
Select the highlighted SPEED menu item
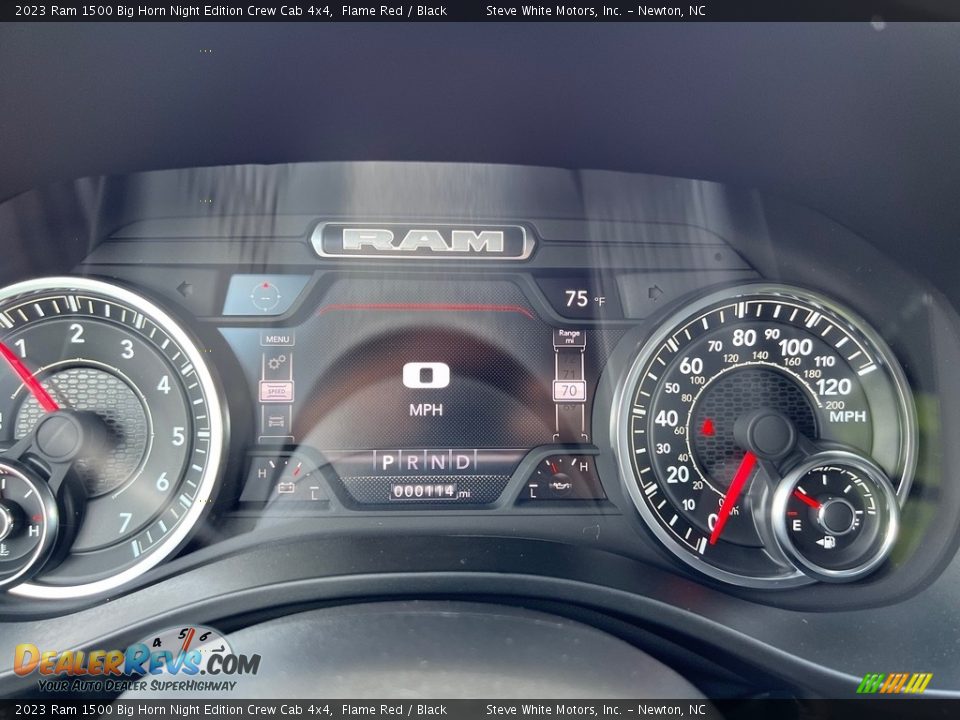pos(277,391)
